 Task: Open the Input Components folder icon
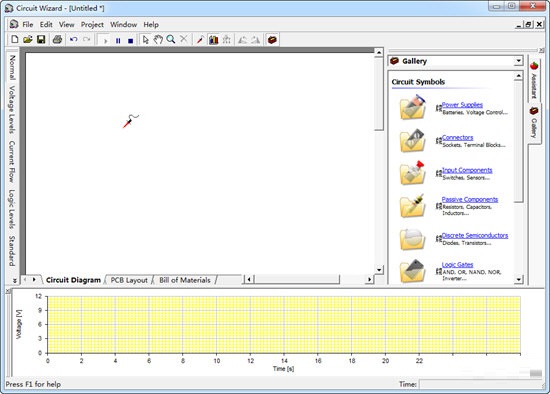pos(412,173)
